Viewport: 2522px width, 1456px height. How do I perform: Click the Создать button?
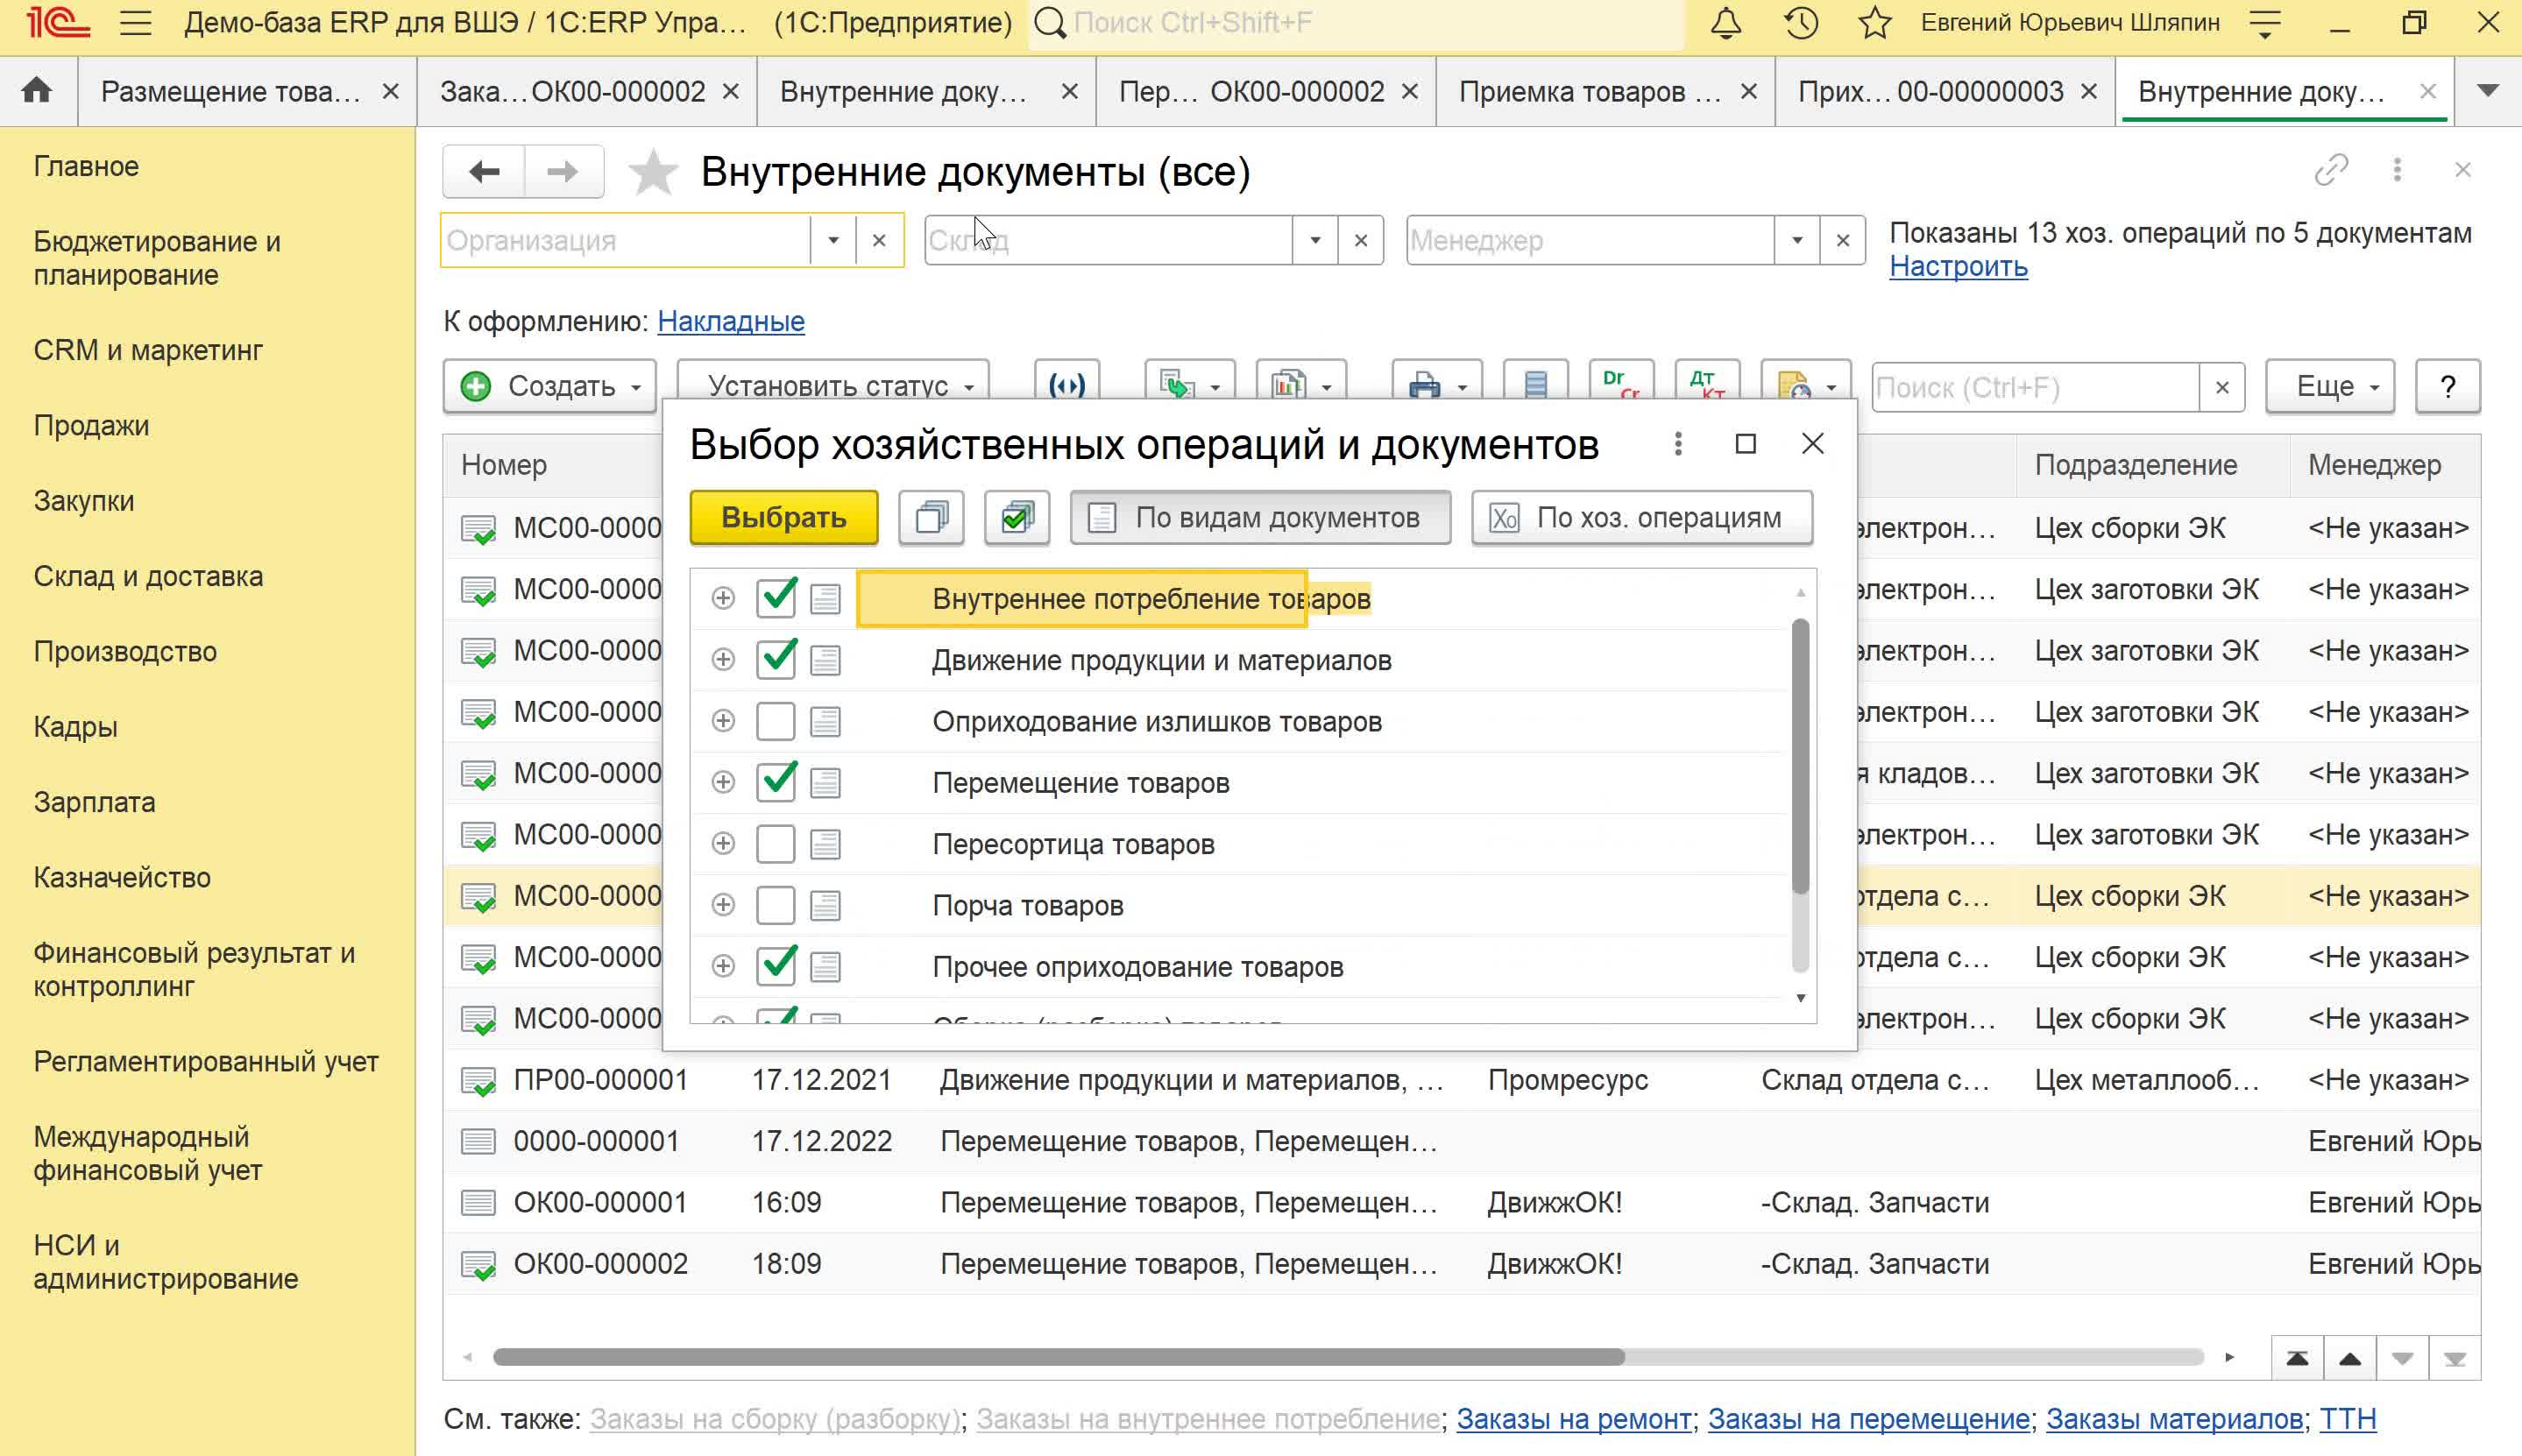pos(549,386)
